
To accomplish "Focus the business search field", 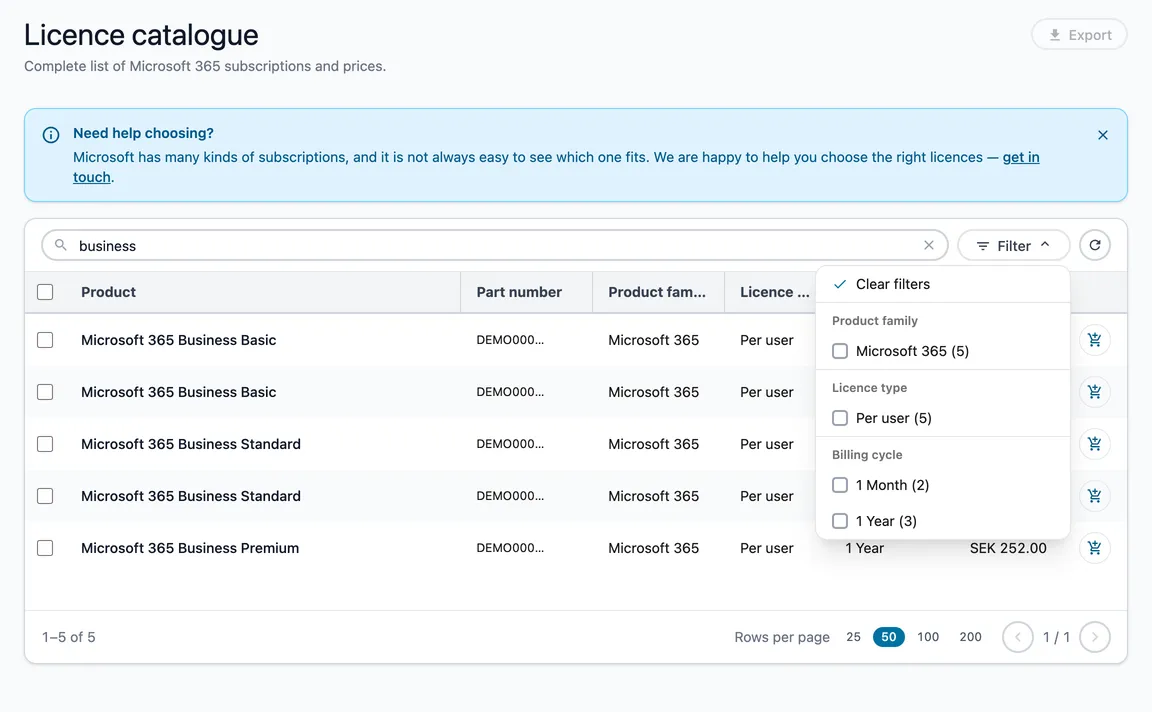I will pos(494,245).
